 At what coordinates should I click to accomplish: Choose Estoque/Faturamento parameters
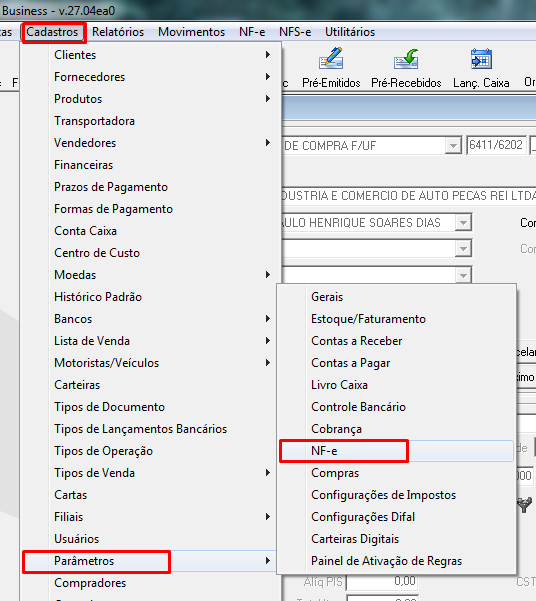tap(396, 319)
